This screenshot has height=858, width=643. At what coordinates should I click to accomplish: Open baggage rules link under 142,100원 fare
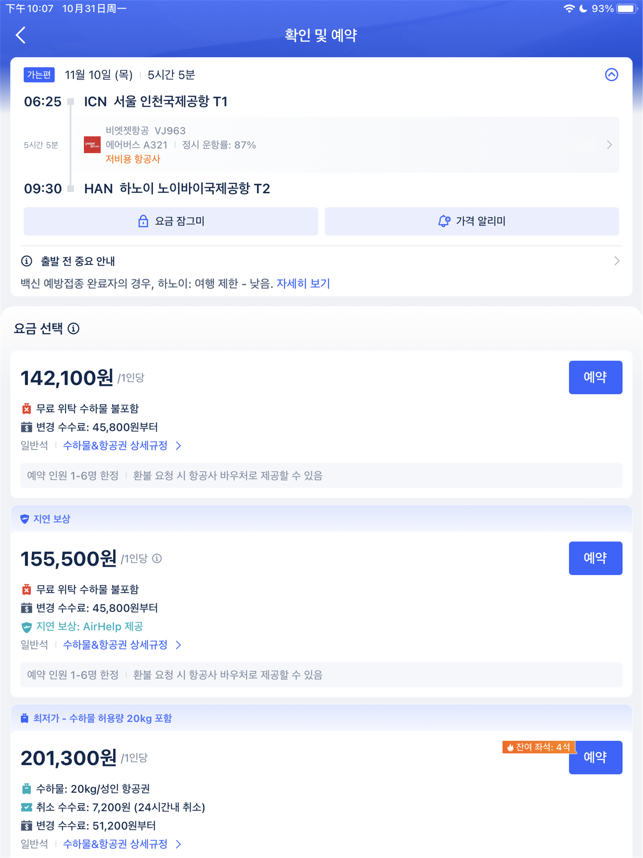coord(122,445)
